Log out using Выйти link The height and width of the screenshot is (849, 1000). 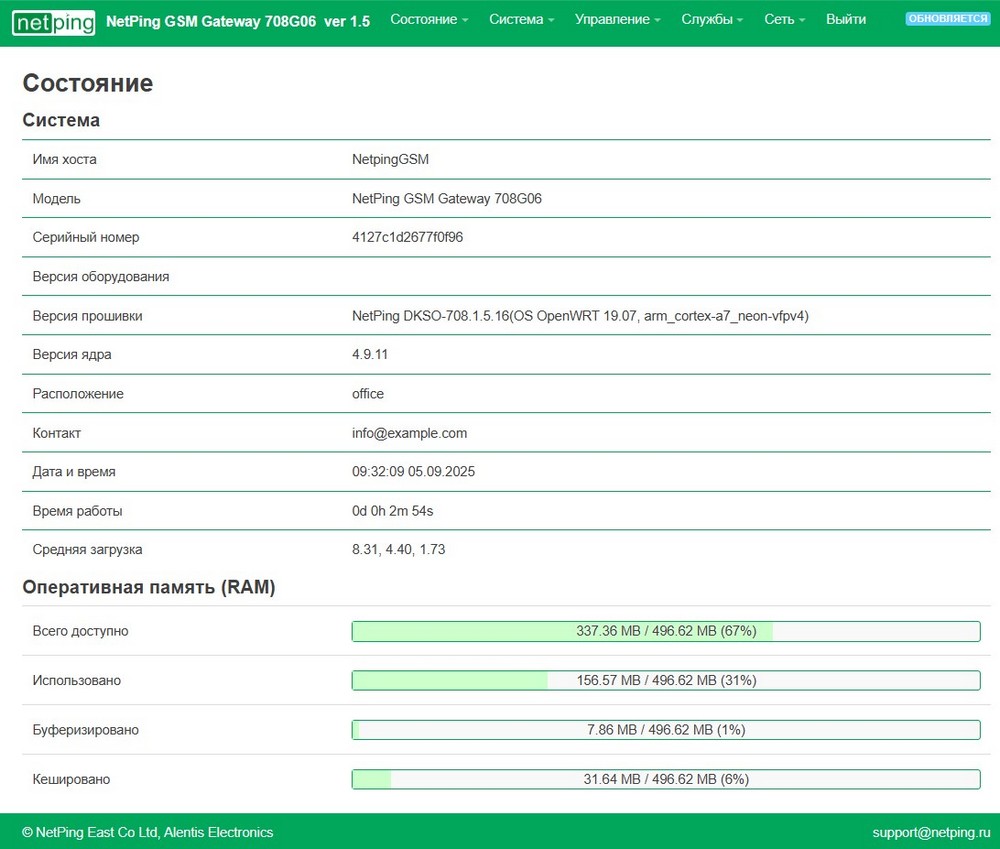[846, 20]
